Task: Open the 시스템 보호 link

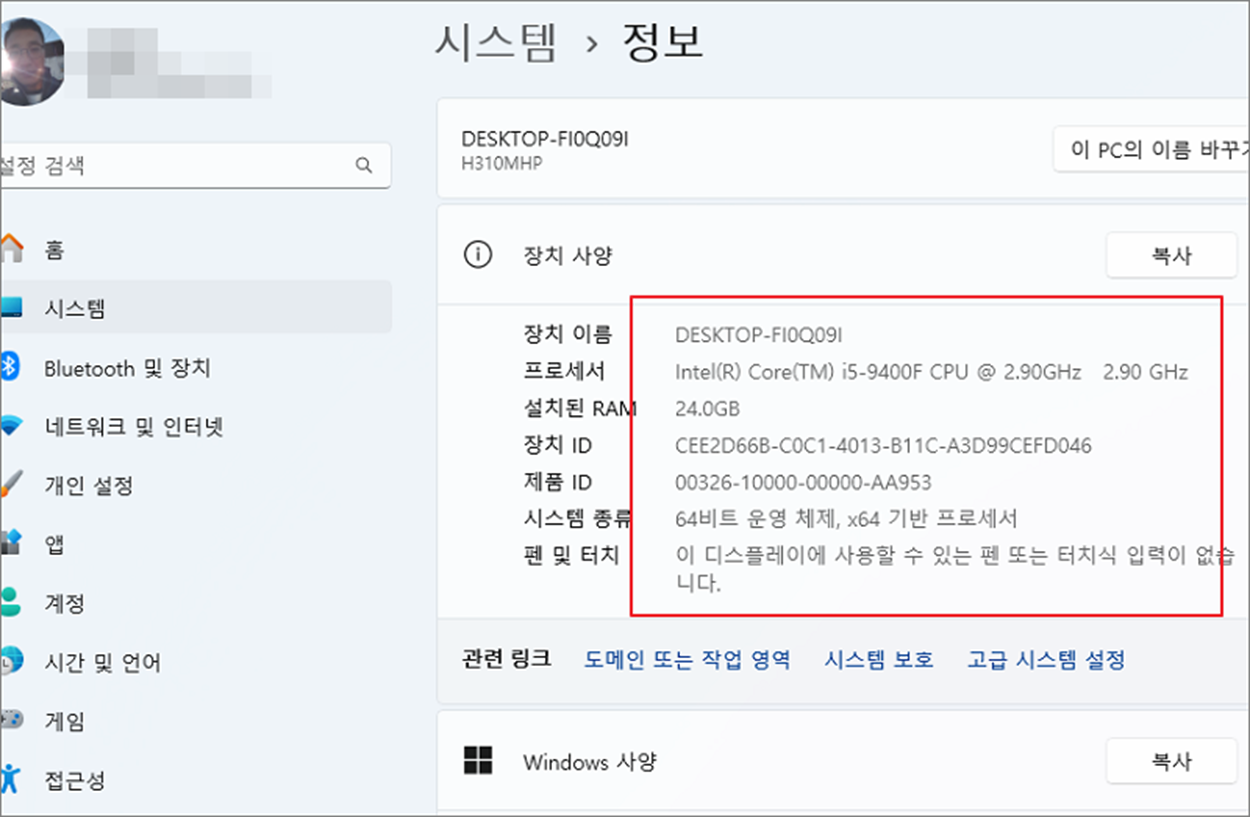Action: pyautogui.click(x=879, y=659)
